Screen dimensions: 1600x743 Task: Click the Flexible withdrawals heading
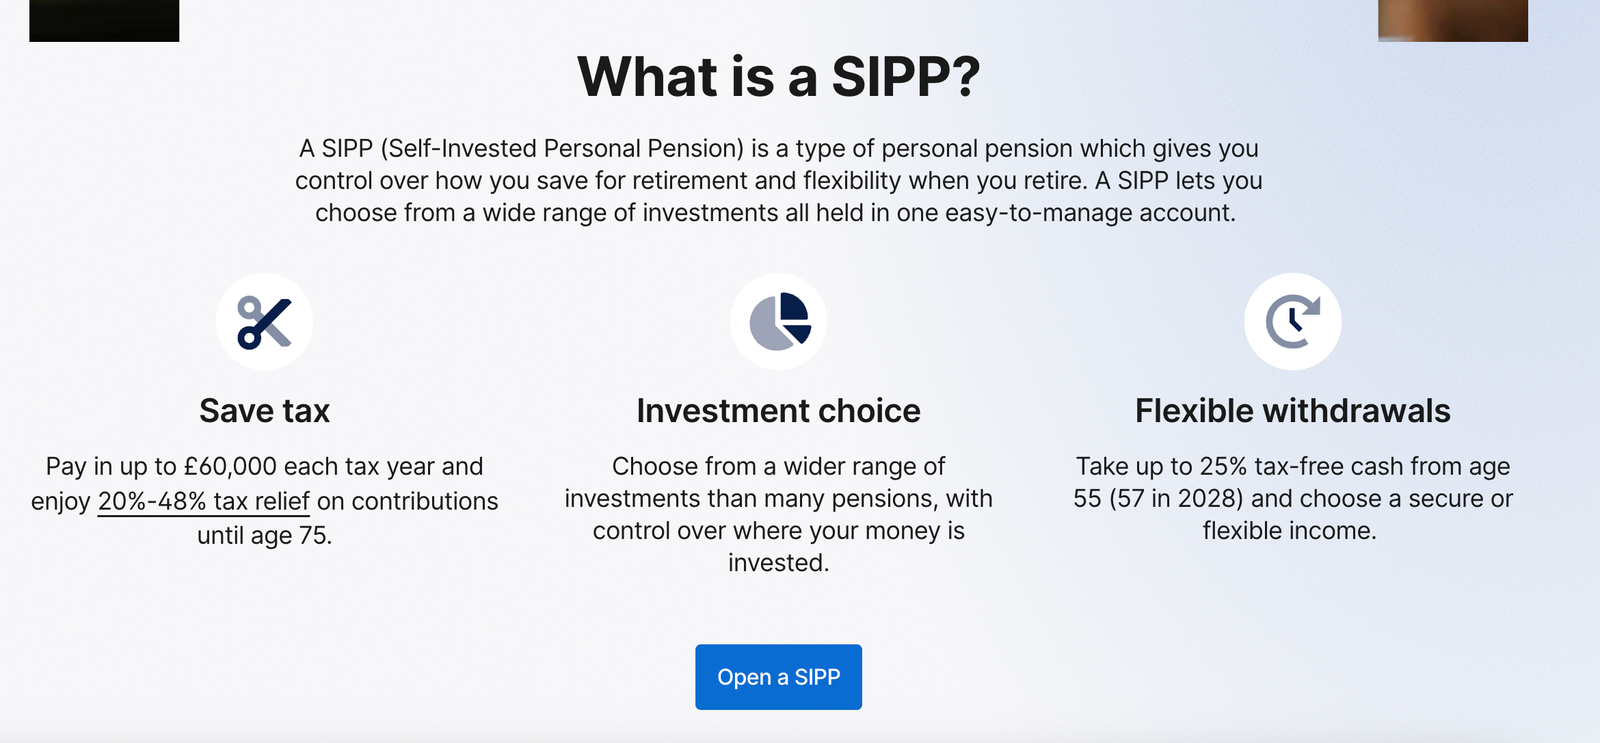(1293, 410)
